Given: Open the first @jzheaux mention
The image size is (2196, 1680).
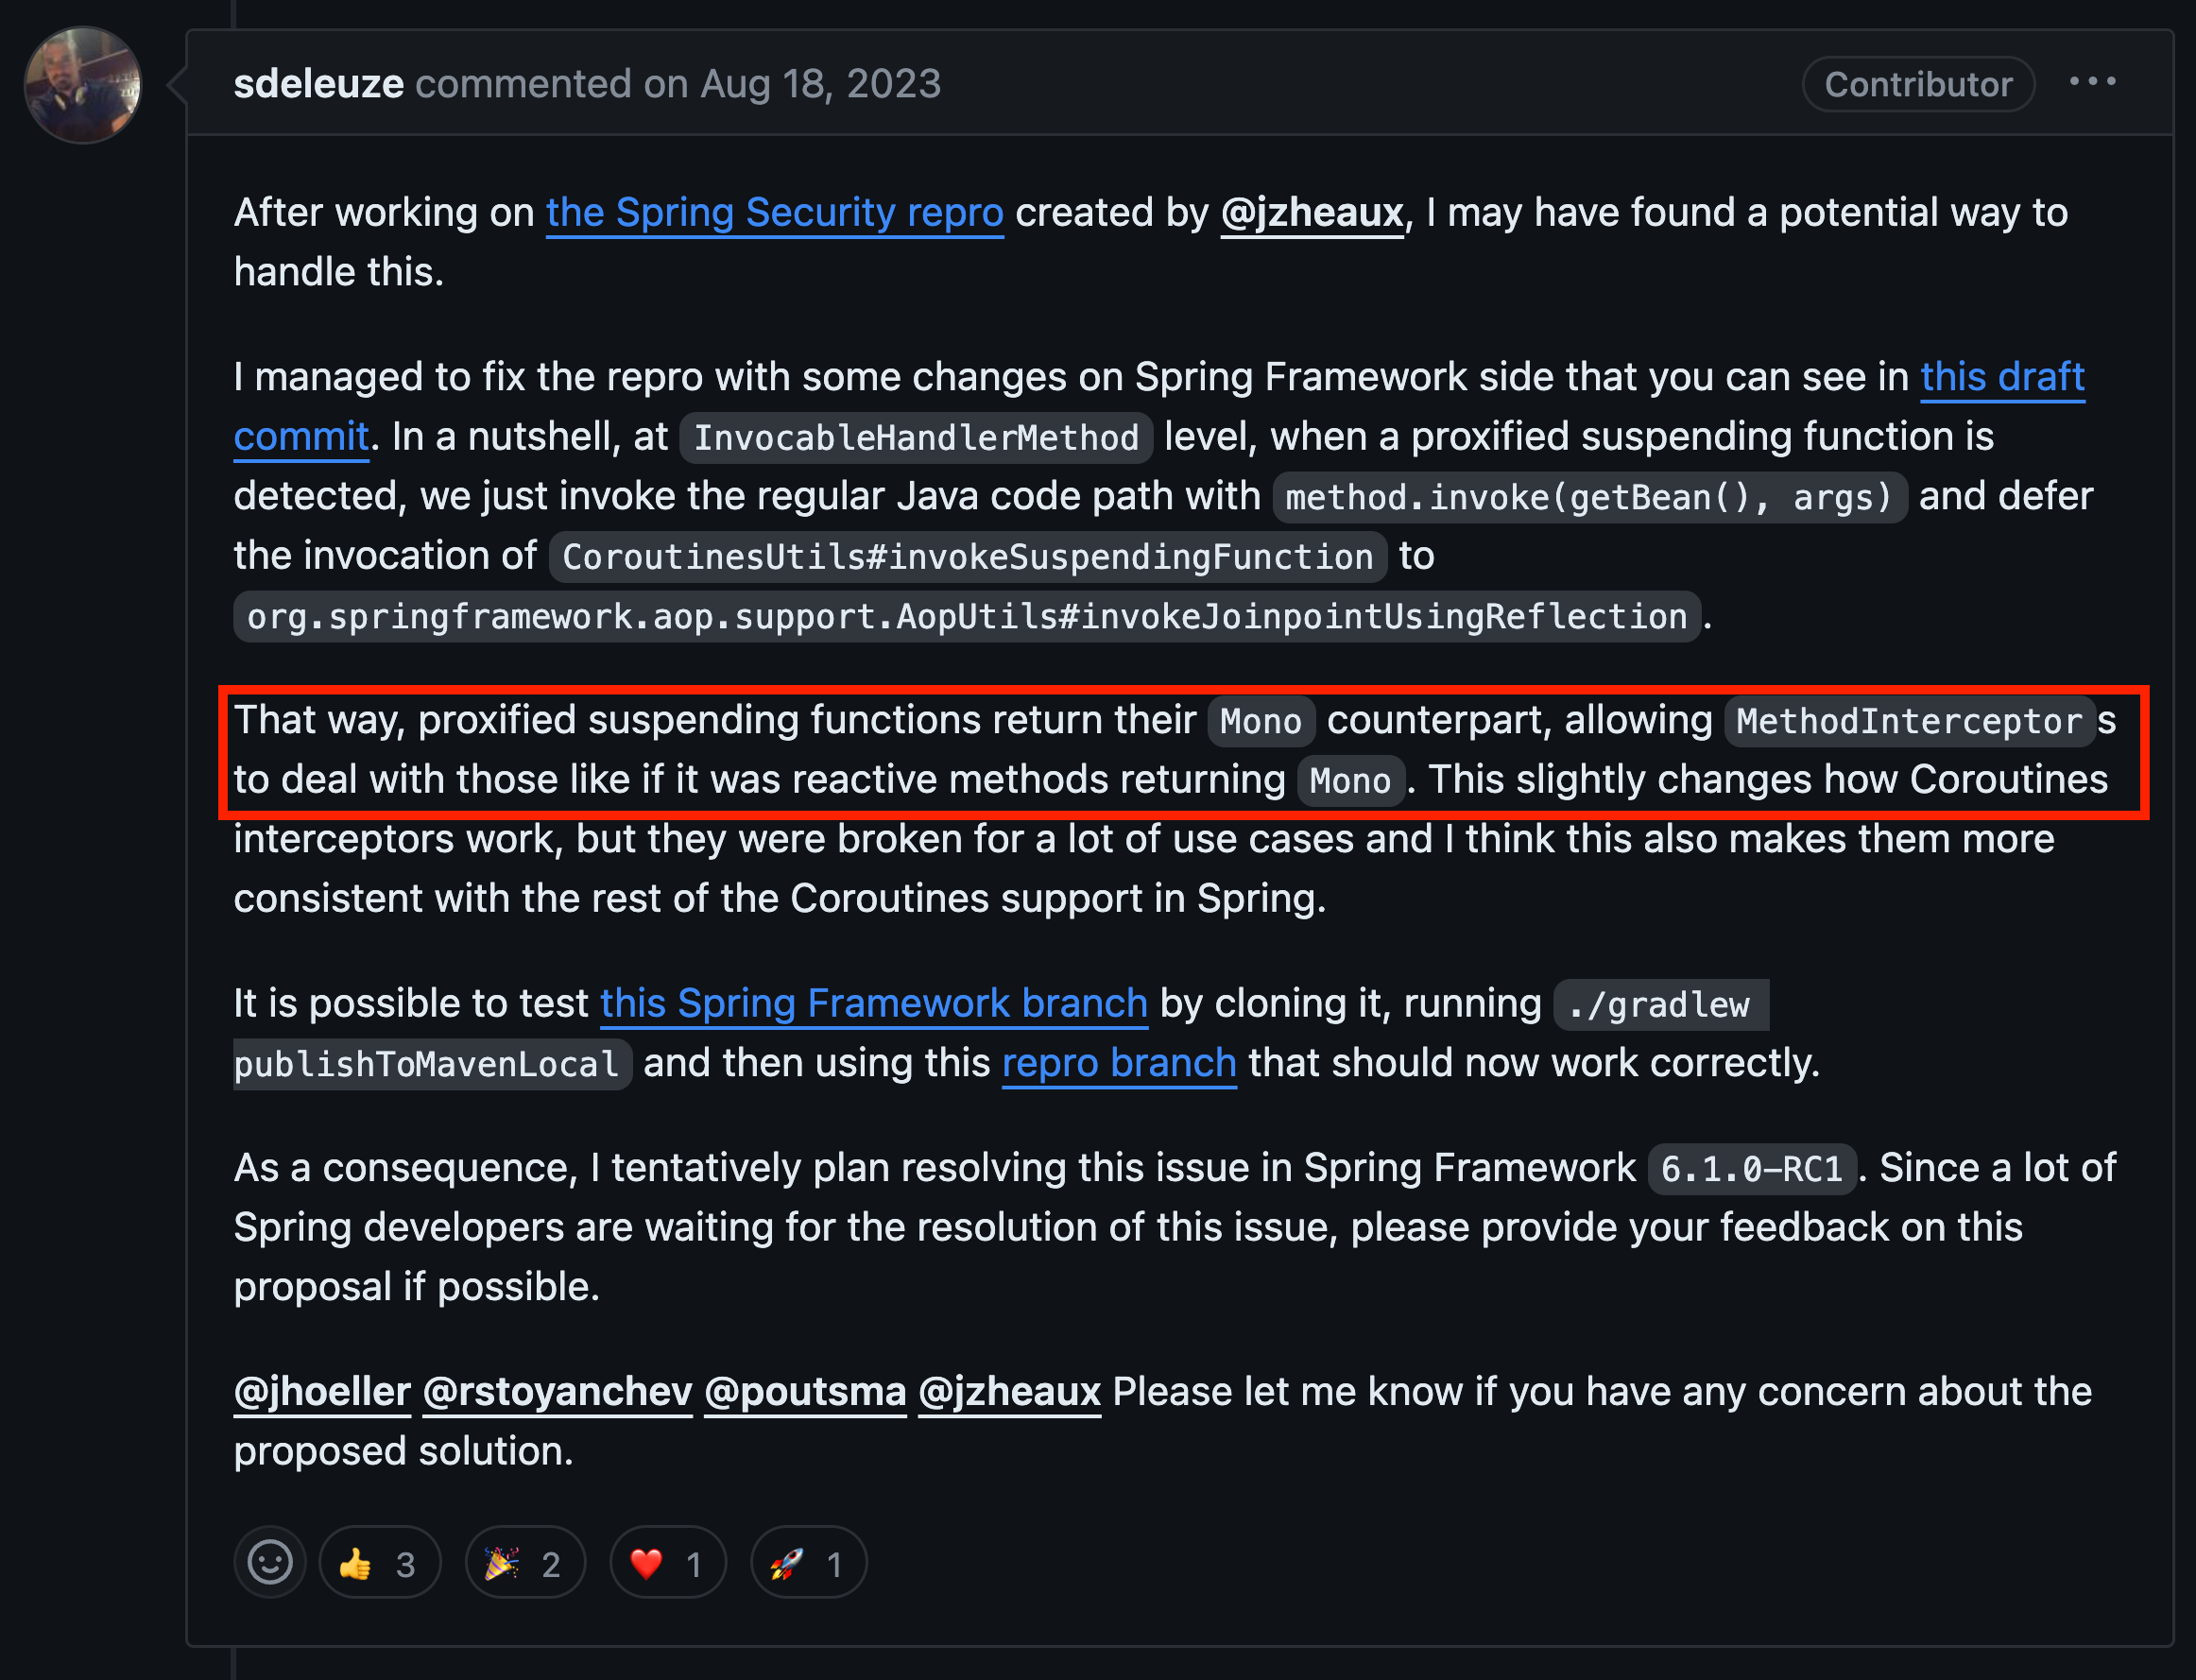Looking at the screenshot, I should [x=1312, y=213].
